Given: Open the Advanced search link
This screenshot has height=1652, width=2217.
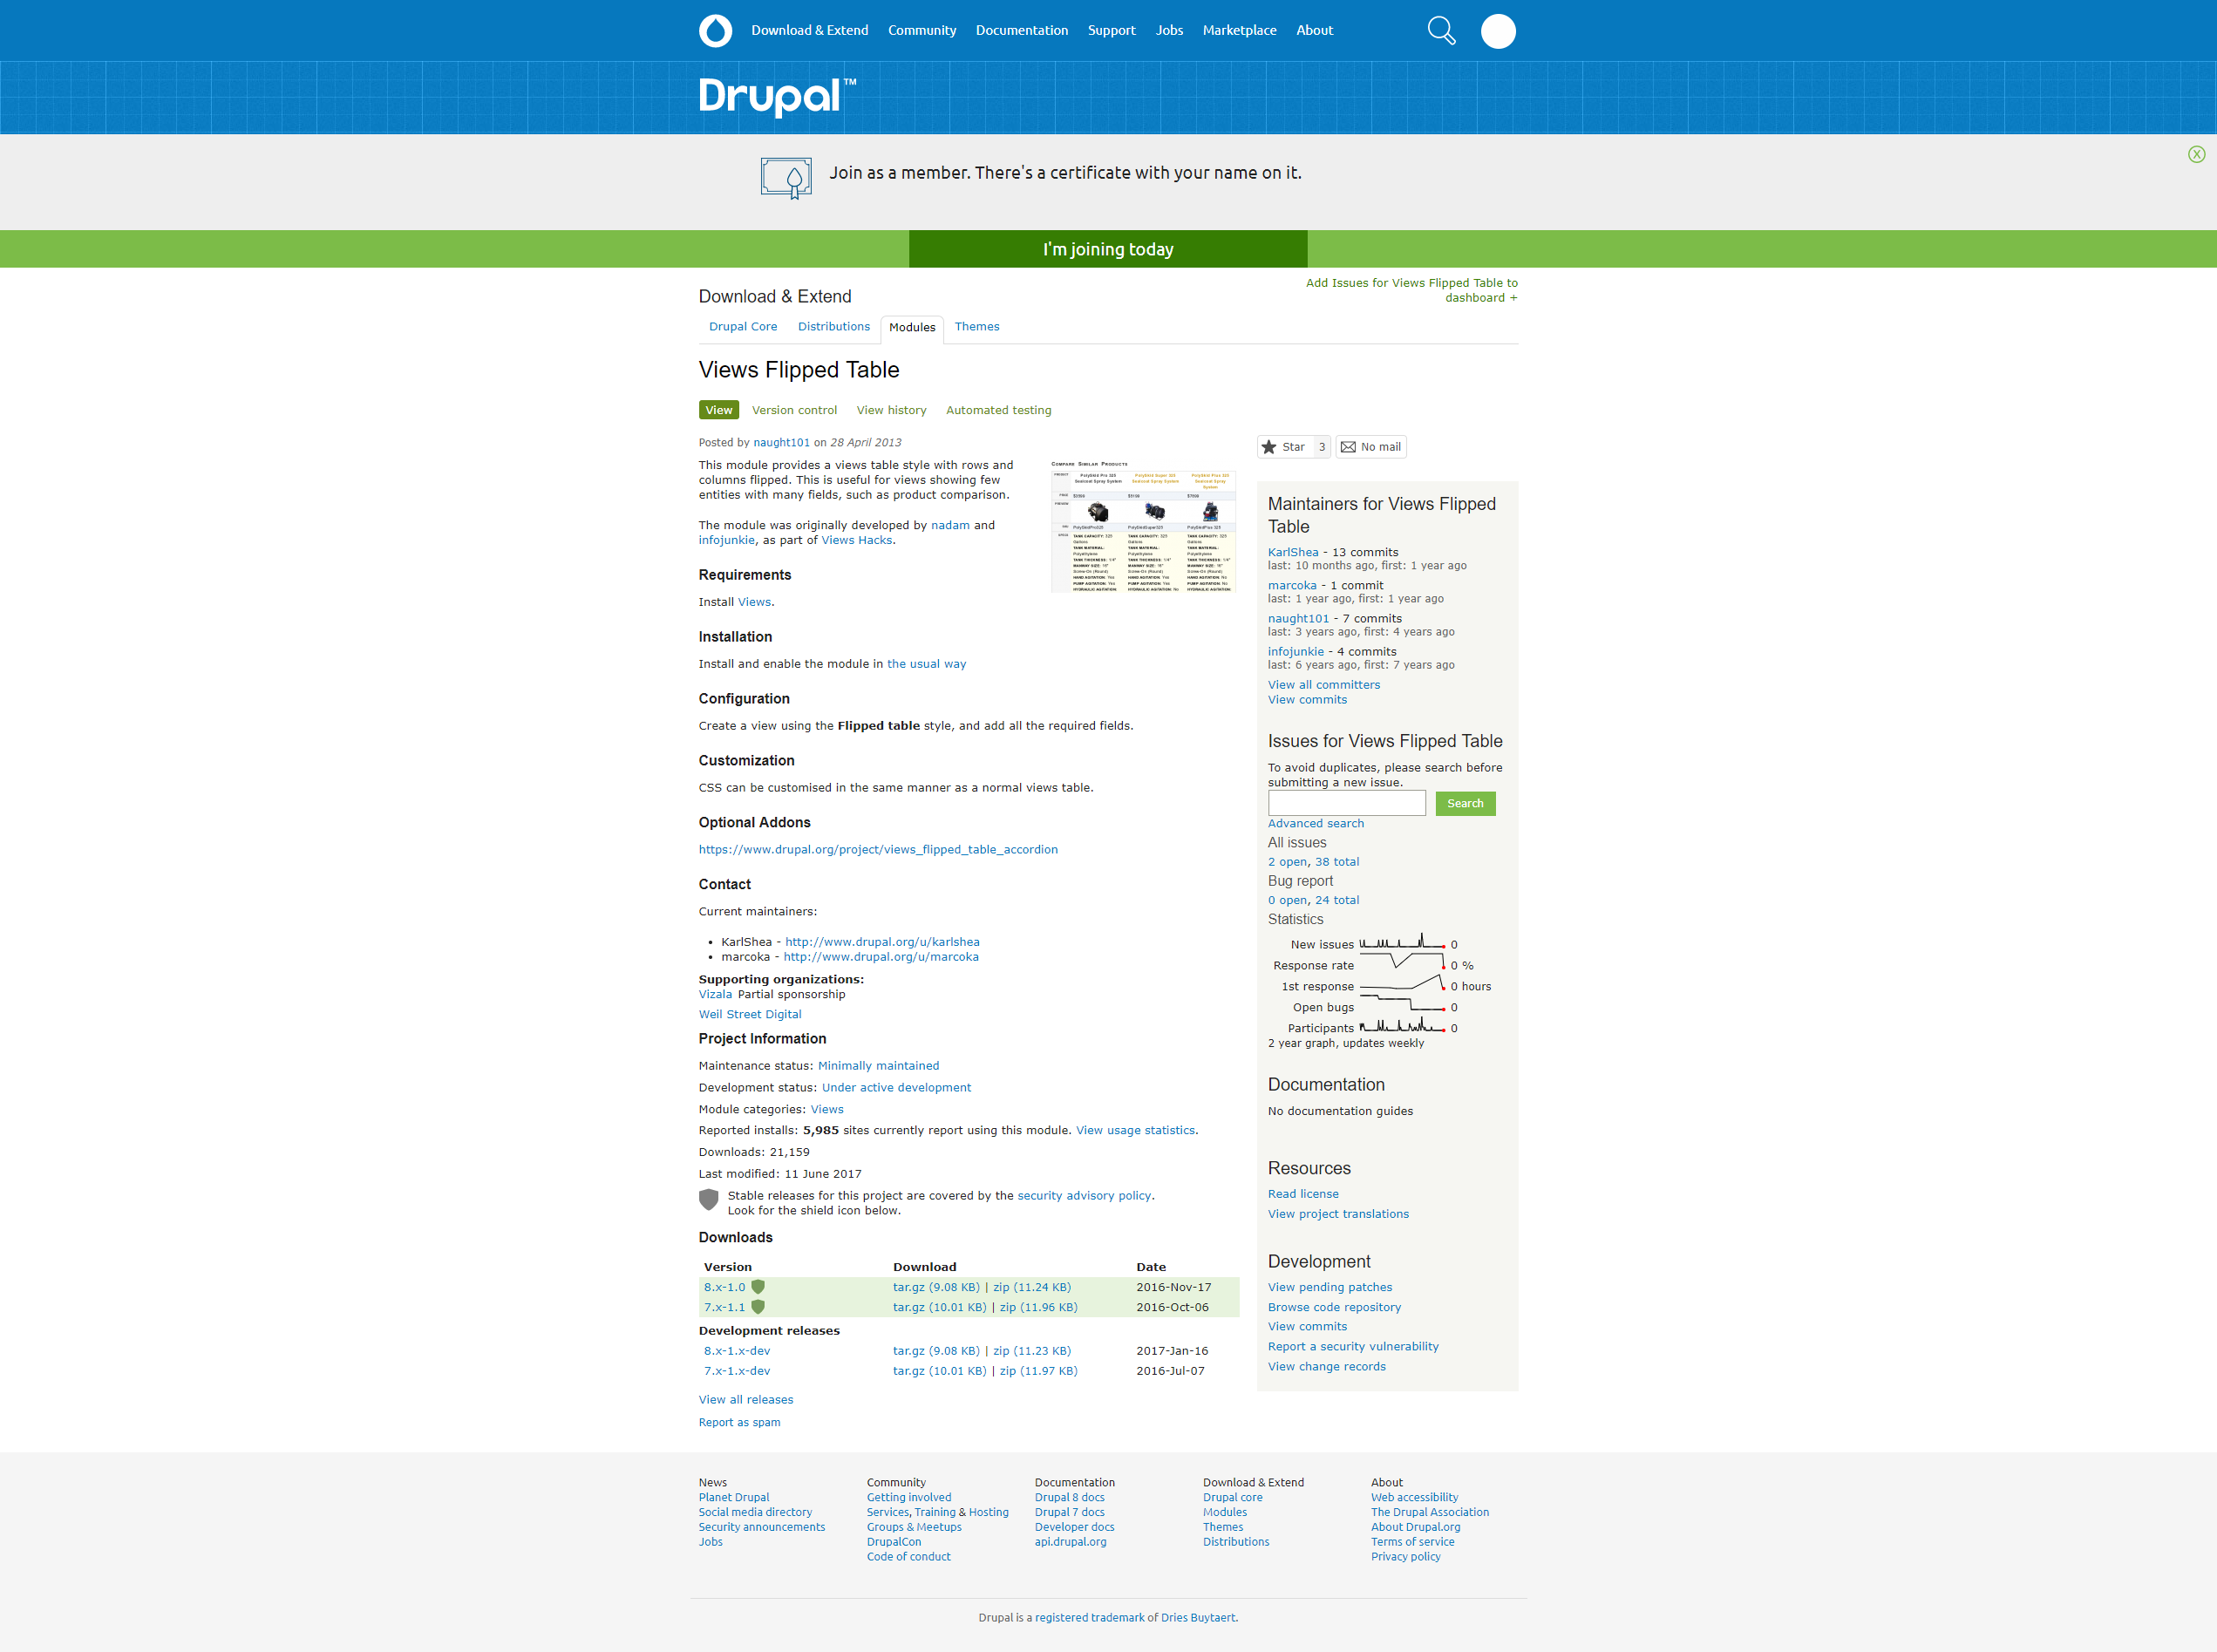Looking at the screenshot, I should pyautogui.click(x=1315, y=824).
